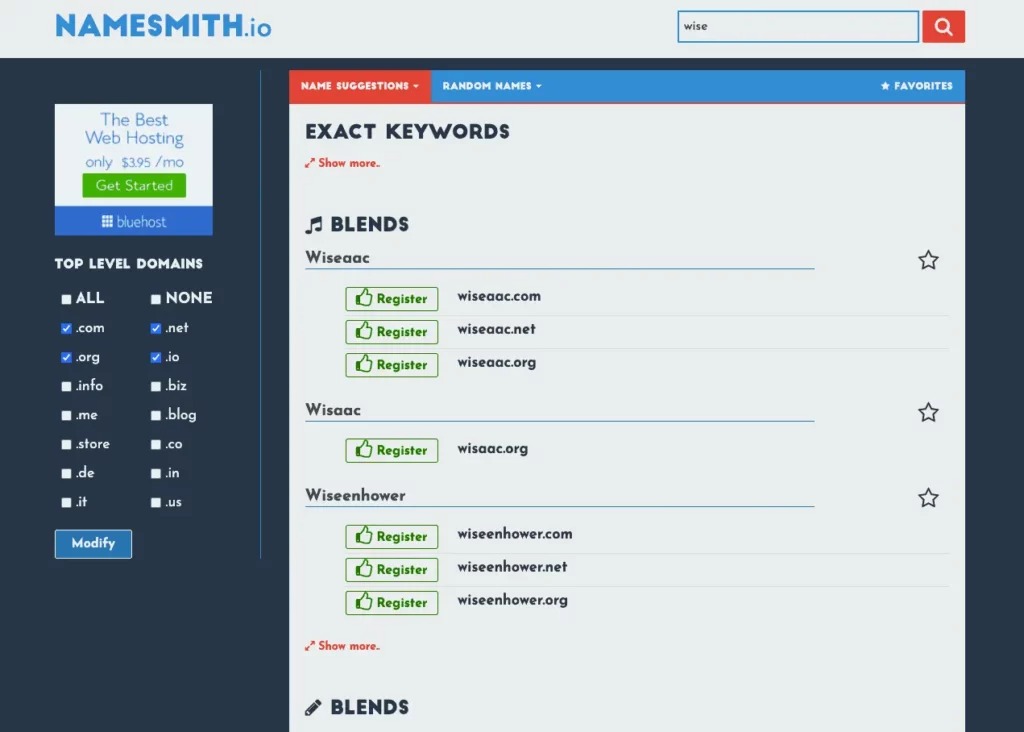Expand Blends list with Show more
The width and height of the screenshot is (1024, 732).
[343, 646]
